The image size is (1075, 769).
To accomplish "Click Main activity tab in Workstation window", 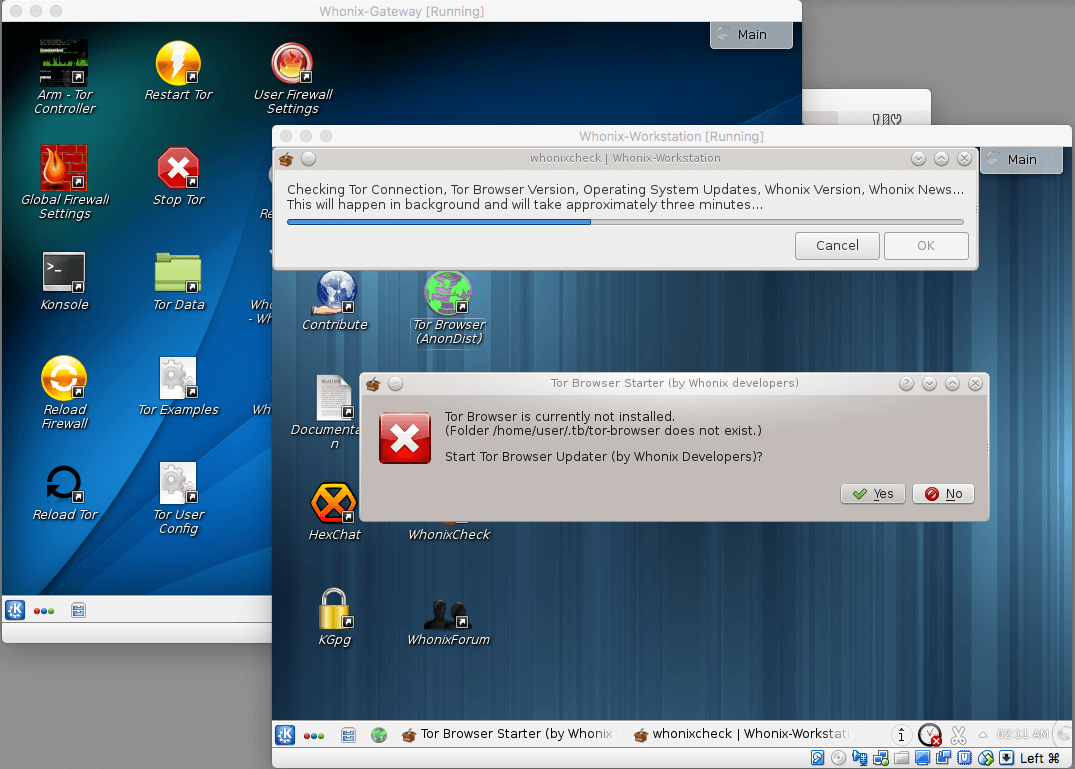I will pyautogui.click(x=1022, y=160).
